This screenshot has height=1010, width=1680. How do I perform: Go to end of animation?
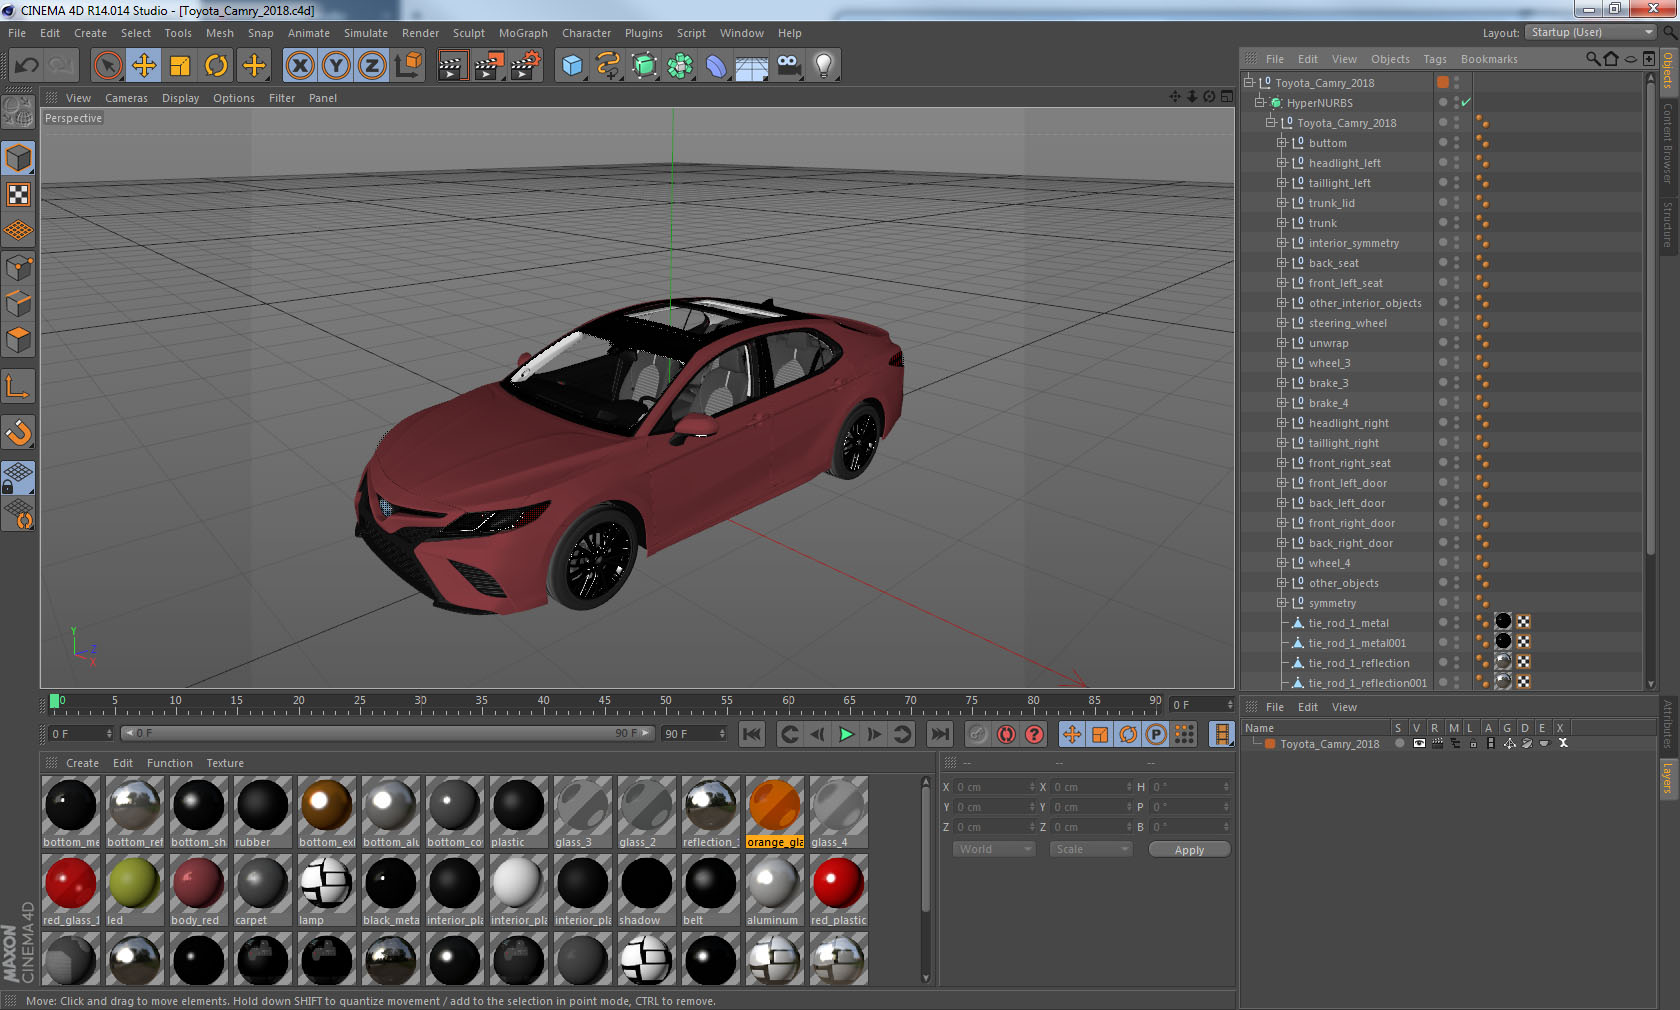(940, 734)
